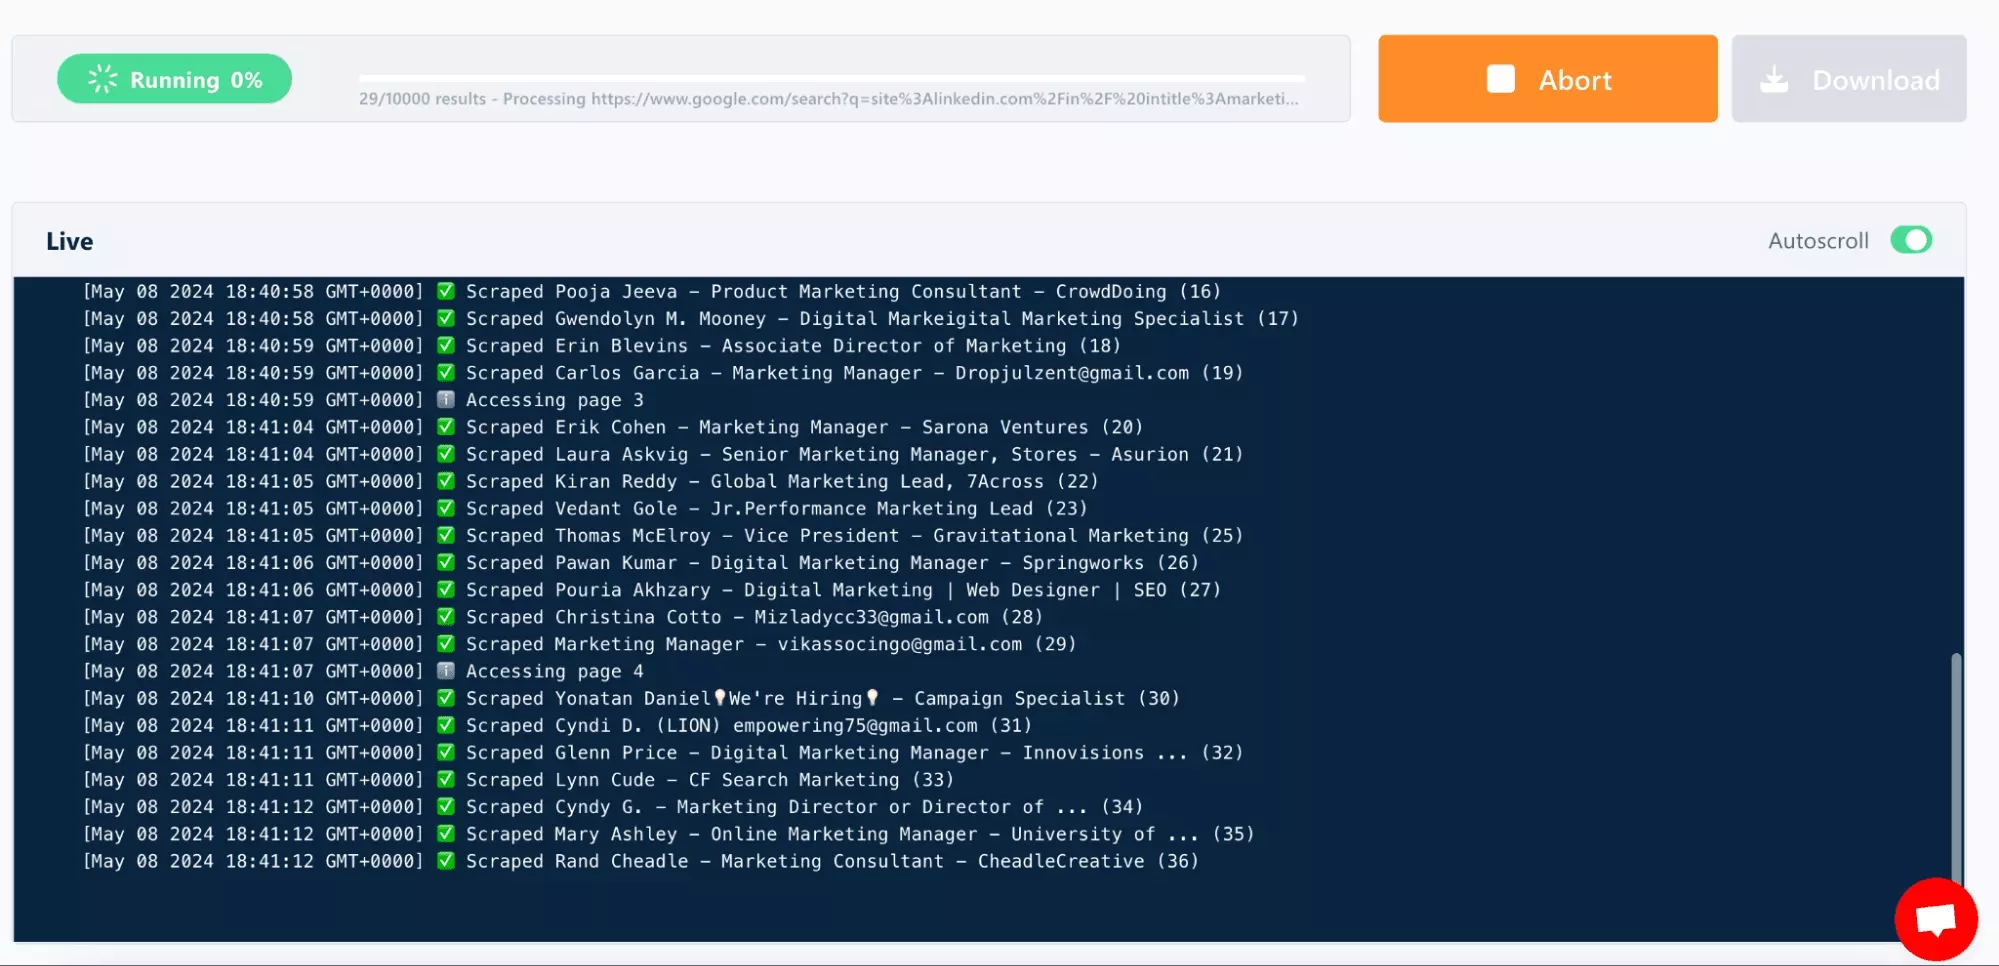Click the info icon beside "Accessing page 3"
1999x966 pixels.
click(x=445, y=399)
